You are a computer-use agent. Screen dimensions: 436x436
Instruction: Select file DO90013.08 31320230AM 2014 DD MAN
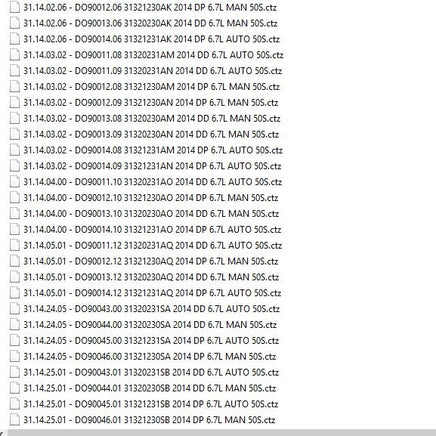click(152, 118)
